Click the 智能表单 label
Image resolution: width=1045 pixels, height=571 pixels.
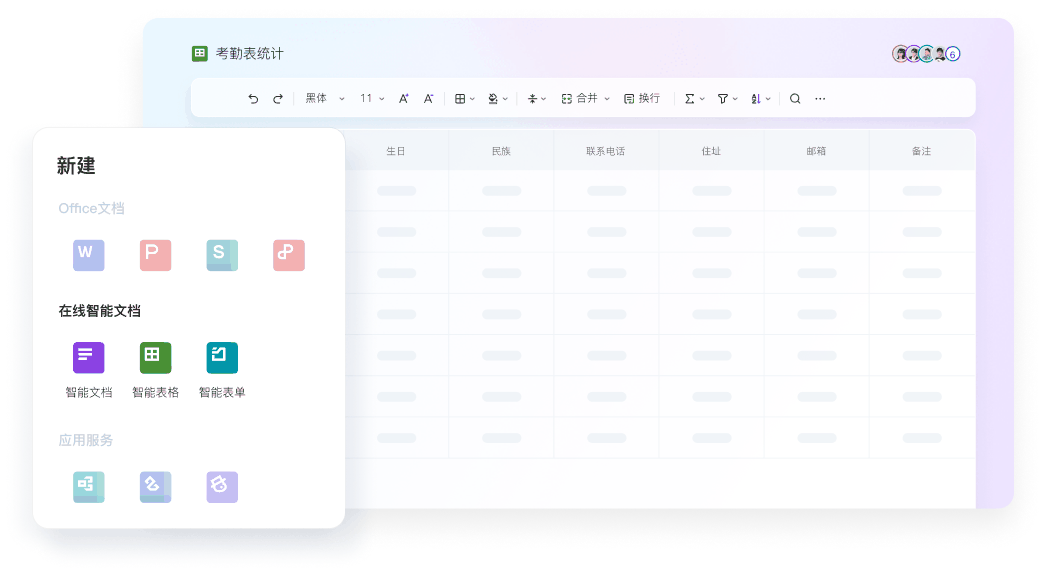tap(222, 392)
